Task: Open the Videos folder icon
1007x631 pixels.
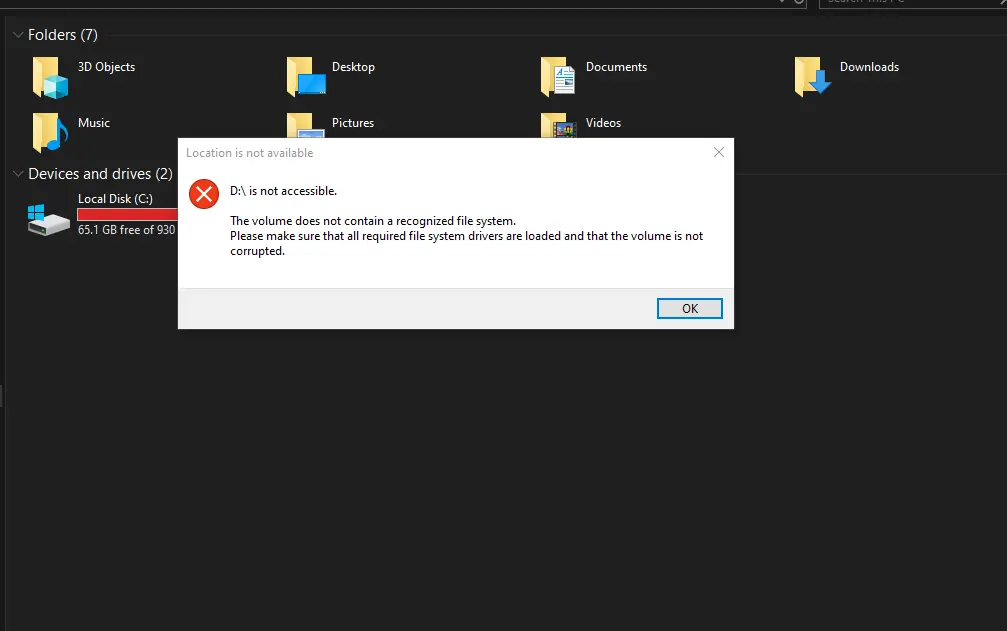Action: click(558, 126)
